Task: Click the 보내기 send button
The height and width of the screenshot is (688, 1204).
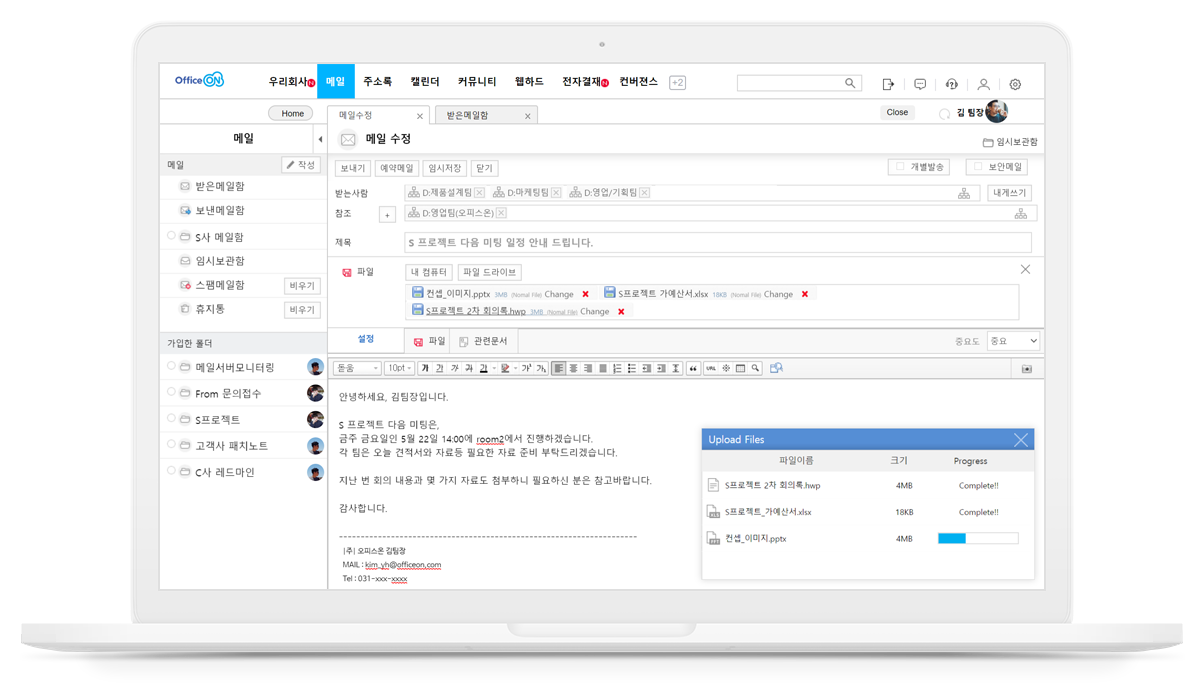Action: point(351,168)
